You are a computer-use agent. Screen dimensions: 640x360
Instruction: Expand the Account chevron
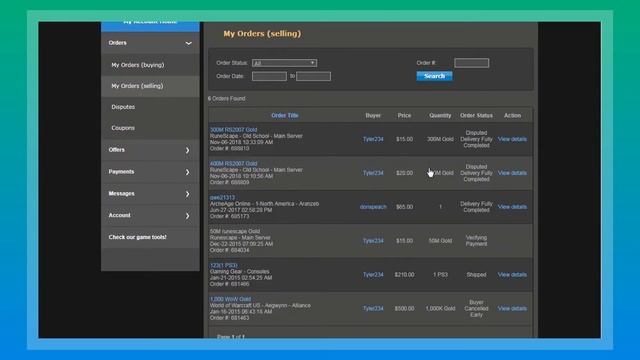click(187, 216)
